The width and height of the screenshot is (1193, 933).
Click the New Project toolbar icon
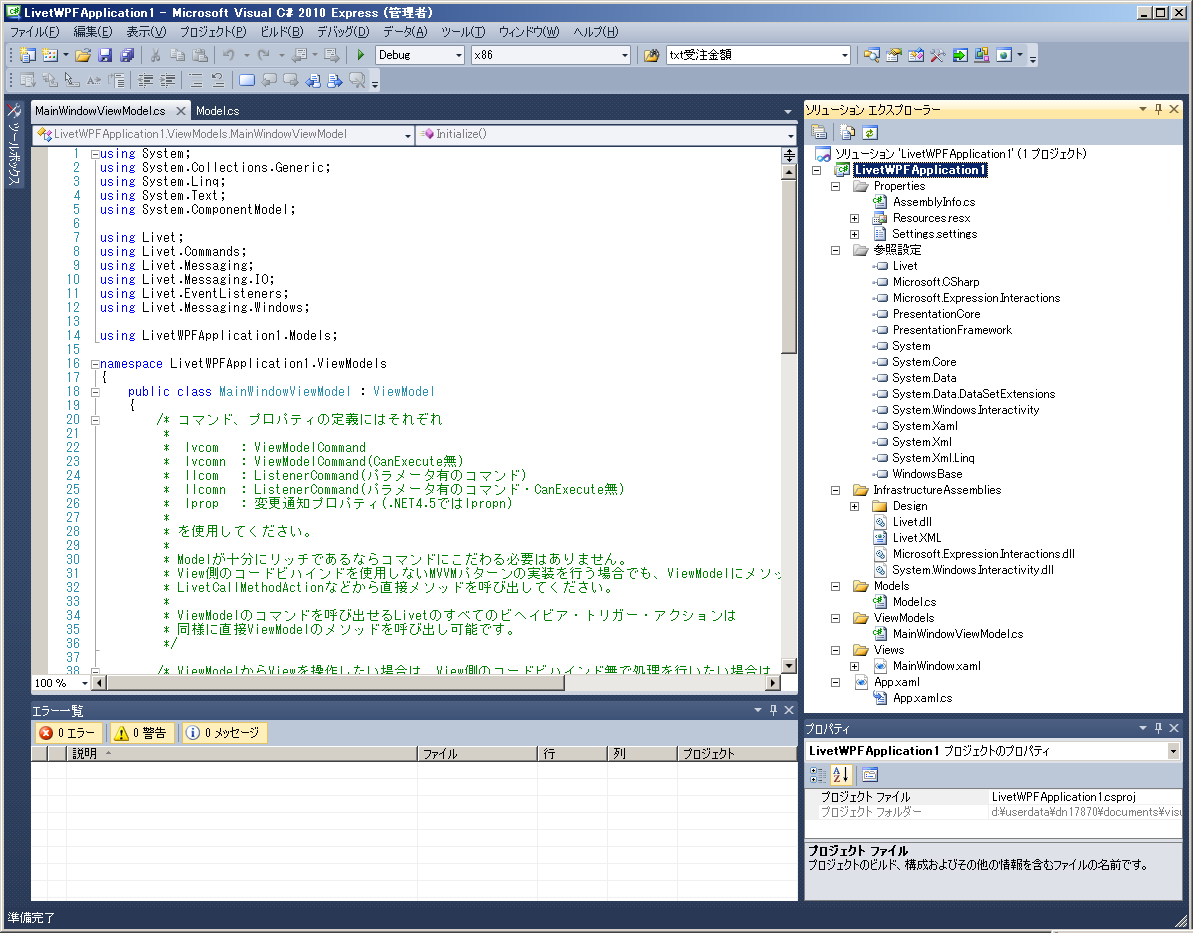coord(28,55)
